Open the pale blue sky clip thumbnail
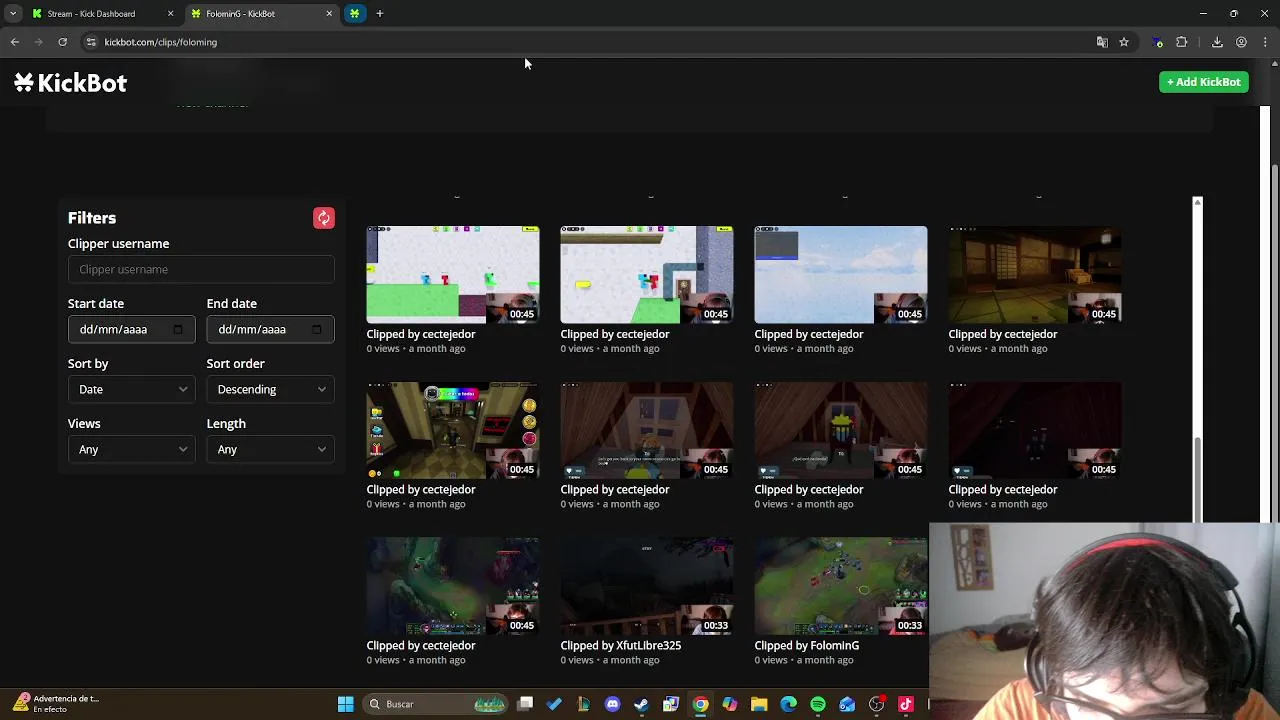Image resolution: width=1280 pixels, height=720 pixels. [x=841, y=274]
